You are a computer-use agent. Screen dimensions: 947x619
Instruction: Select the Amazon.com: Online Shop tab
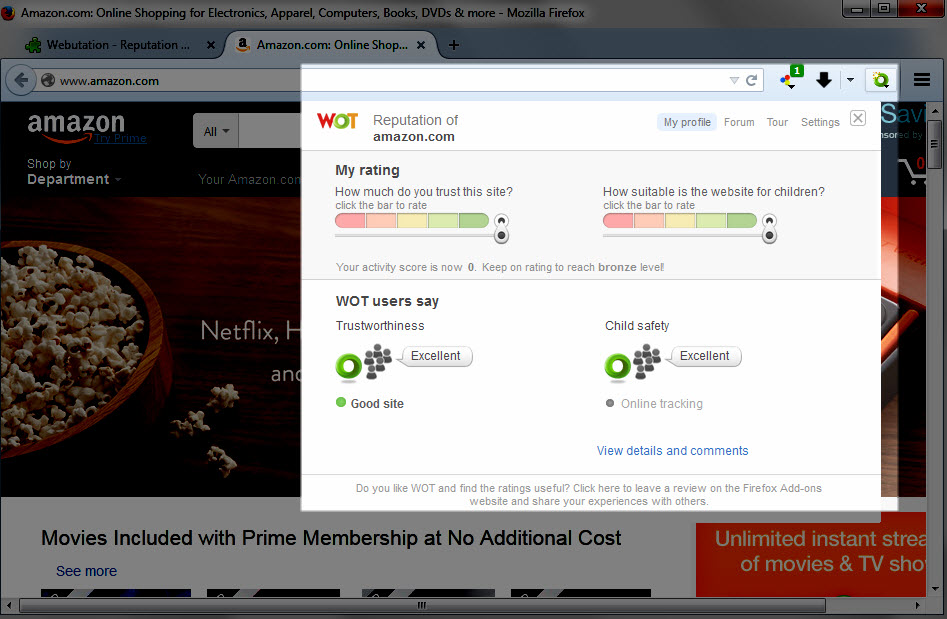332,45
